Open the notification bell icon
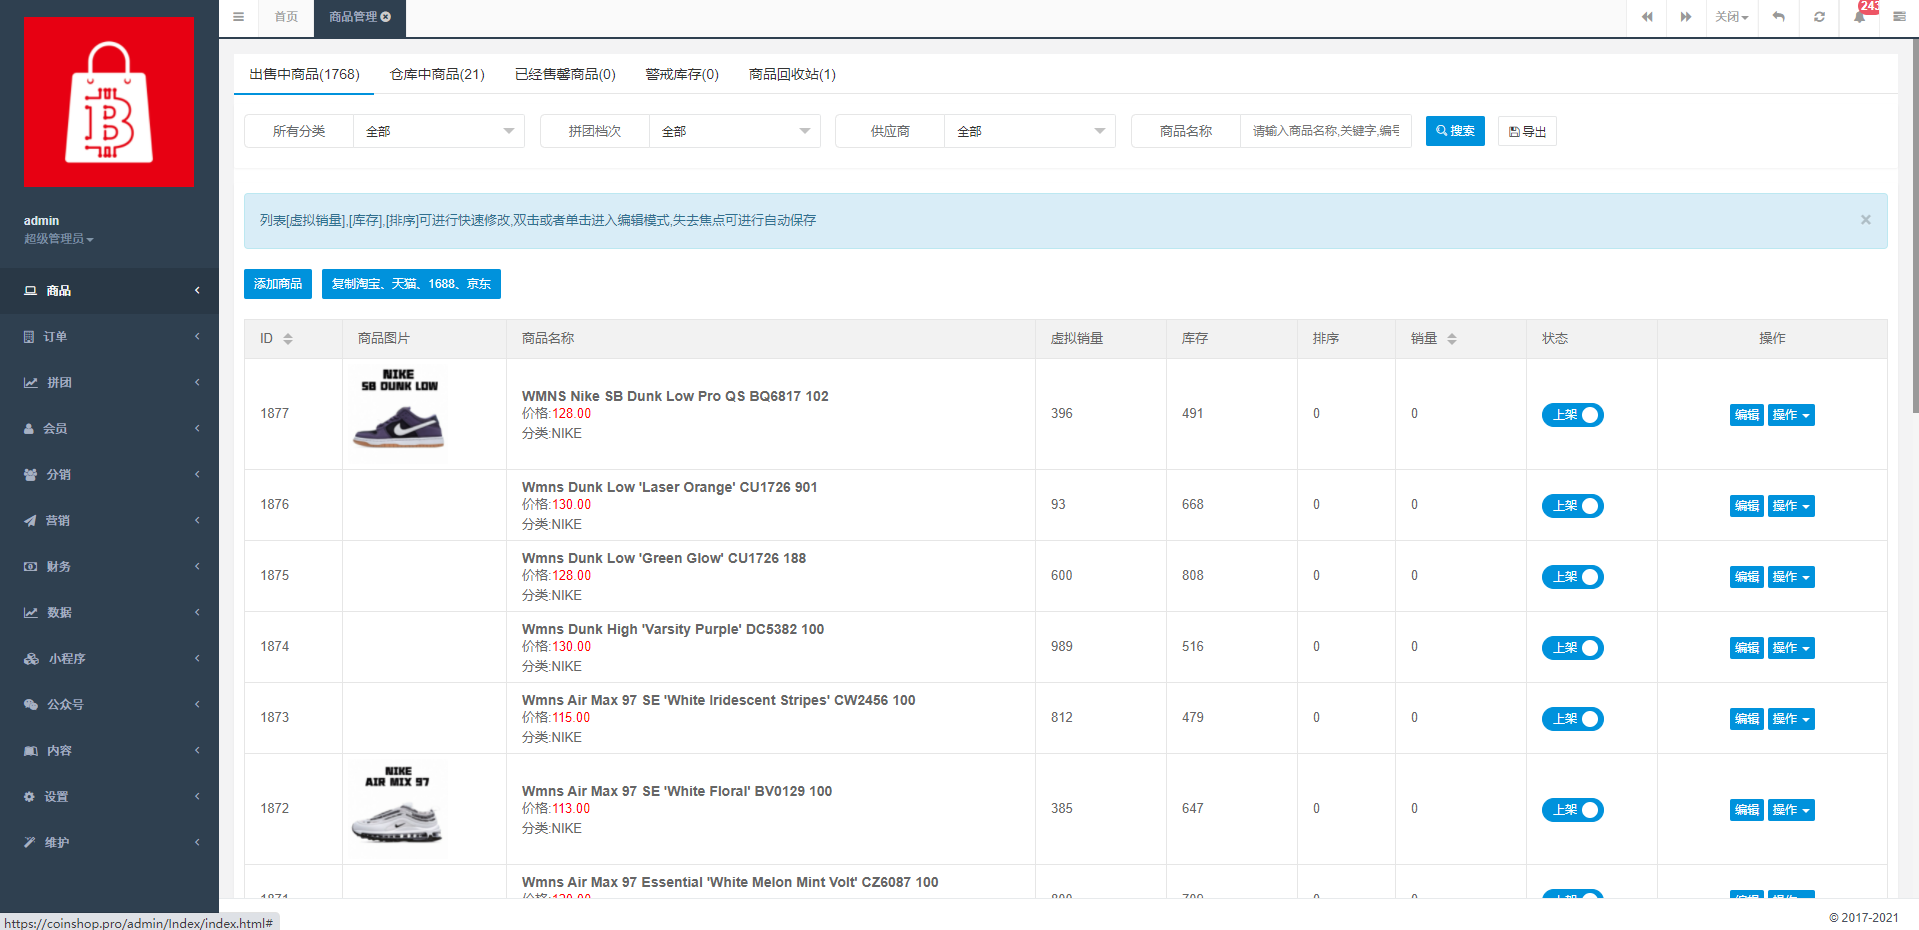 click(1860, 17)
